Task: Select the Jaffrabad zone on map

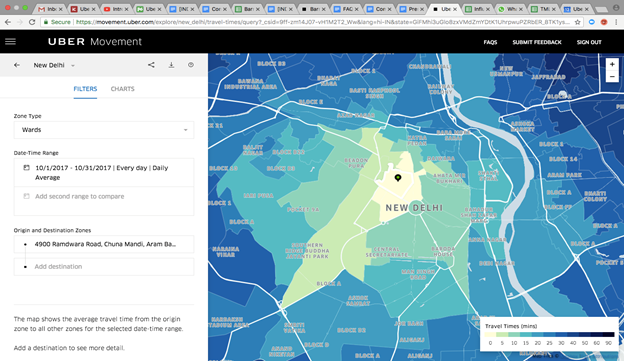Action: click(x=548, y=77)
